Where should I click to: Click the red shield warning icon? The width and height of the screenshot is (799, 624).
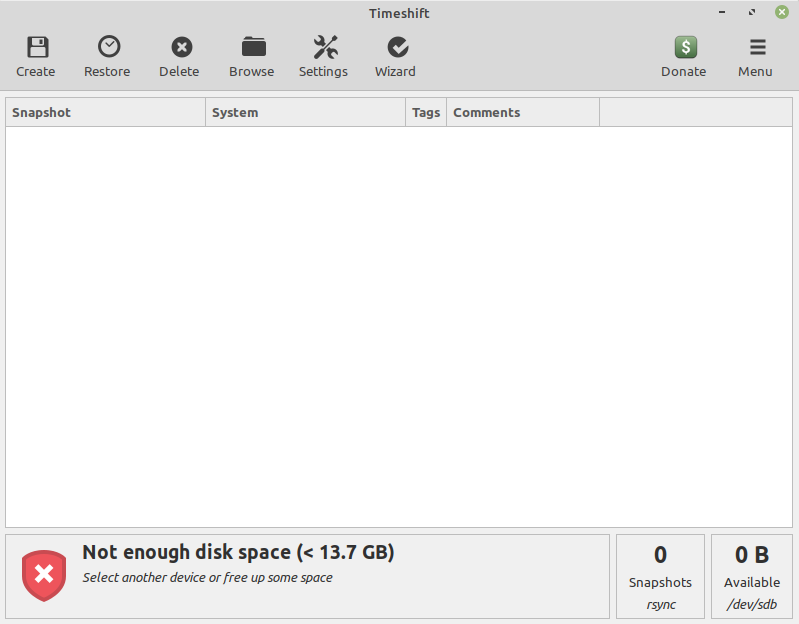click(x=44, y=576)
